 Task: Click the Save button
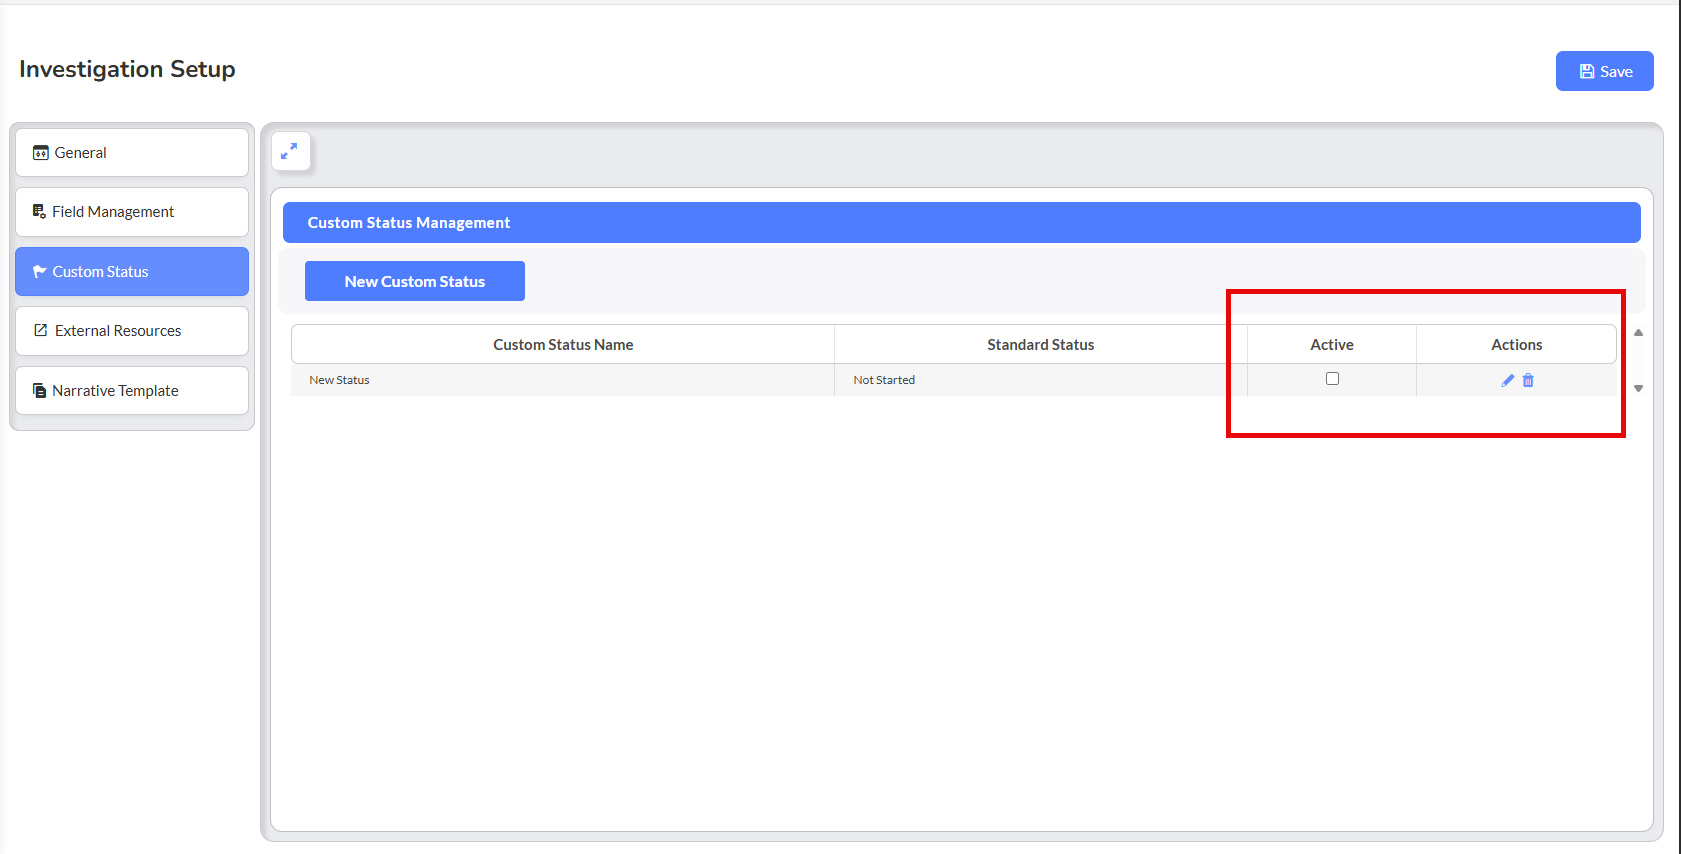[x=1604, y=71]
